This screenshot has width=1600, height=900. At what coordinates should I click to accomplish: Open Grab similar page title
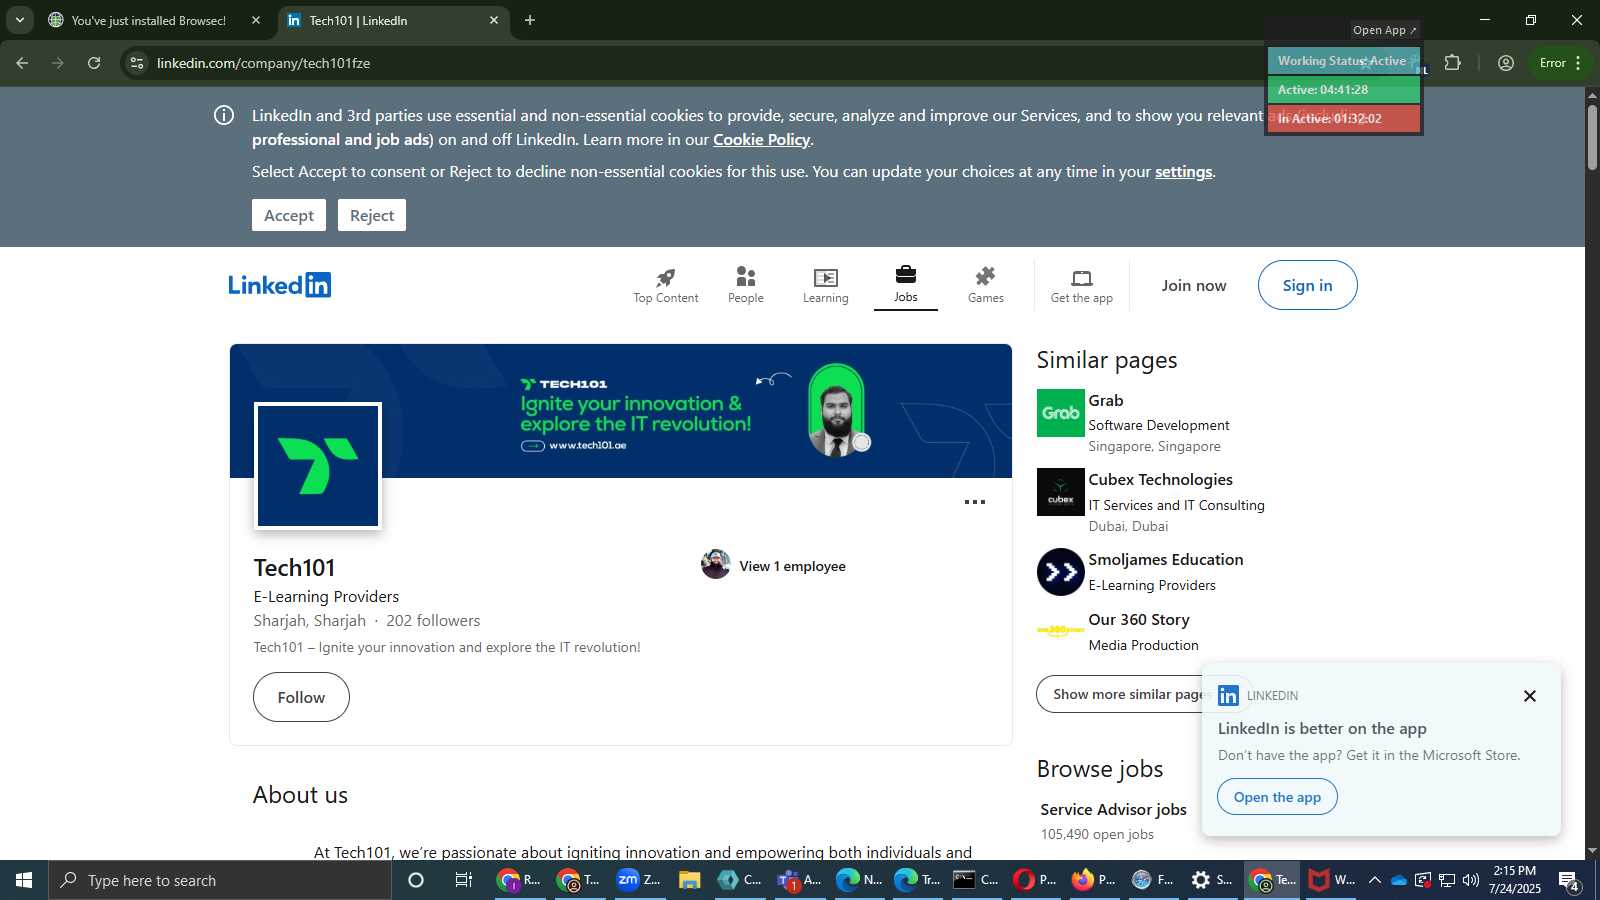tap(1106, 400)
